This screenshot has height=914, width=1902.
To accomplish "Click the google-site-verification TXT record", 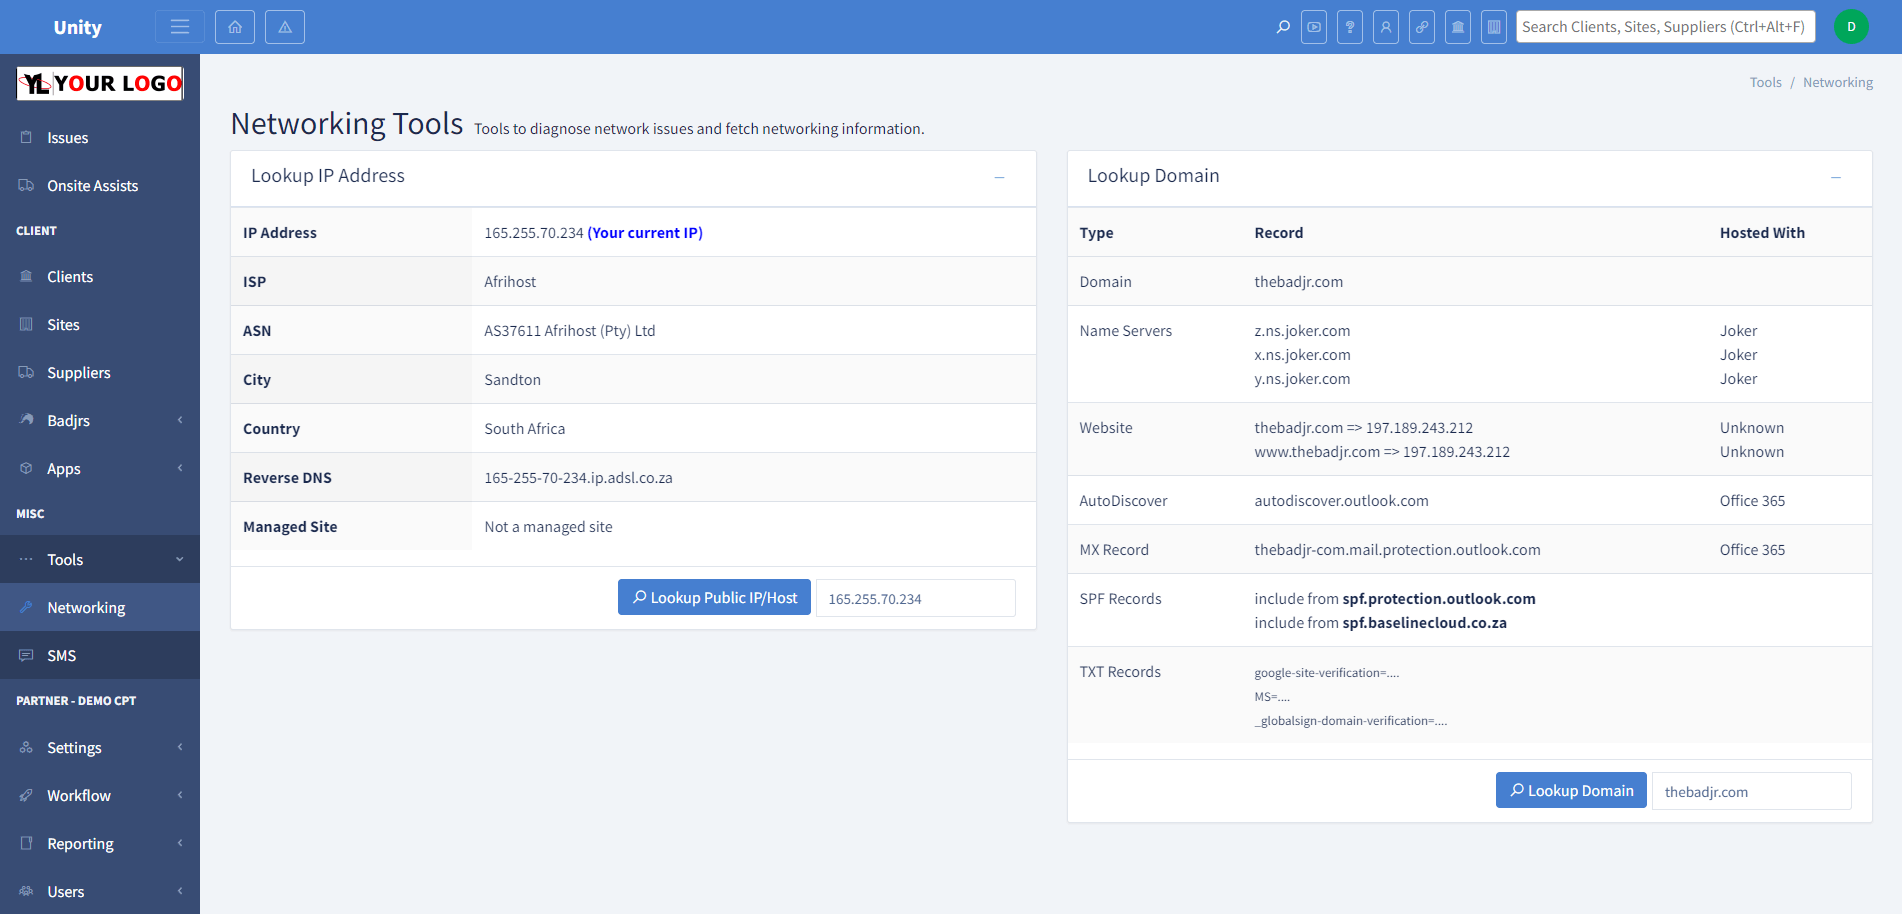I will point(1326,673).
